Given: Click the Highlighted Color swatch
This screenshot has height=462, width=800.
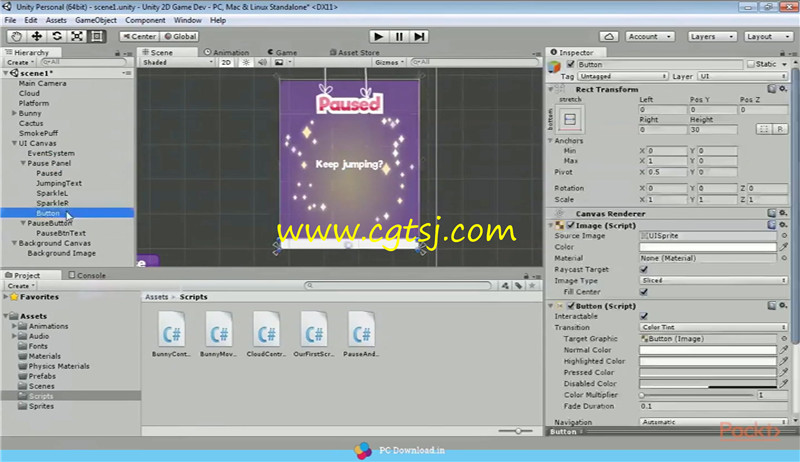Looking at the screenshot, I should coord(708,361).
